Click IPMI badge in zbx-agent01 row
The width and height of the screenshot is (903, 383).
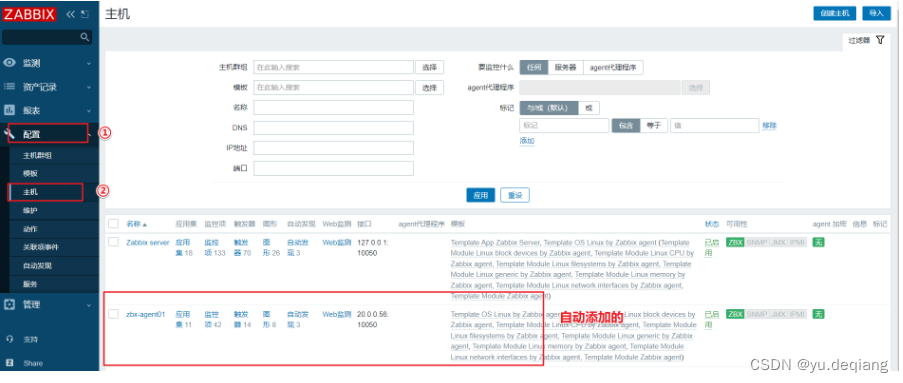tap(797, 314)
